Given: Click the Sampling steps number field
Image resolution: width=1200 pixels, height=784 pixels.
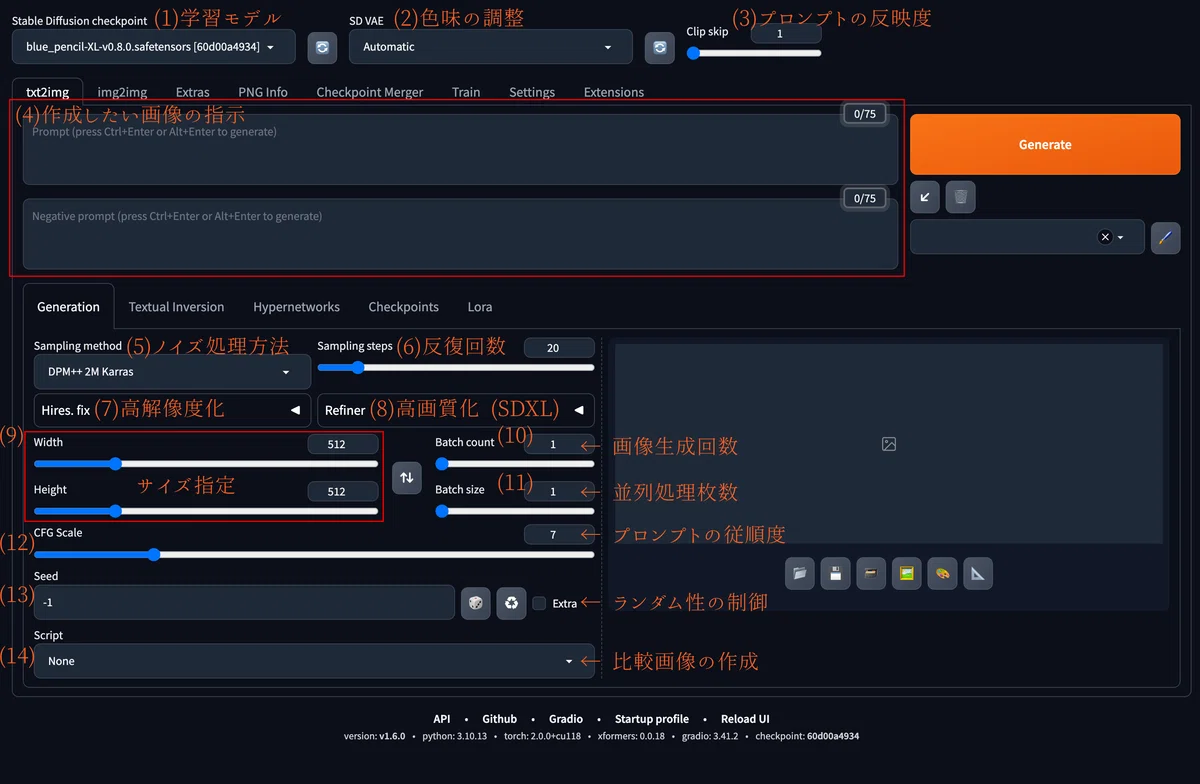Looking at the screenshot, I should point(559,348).
